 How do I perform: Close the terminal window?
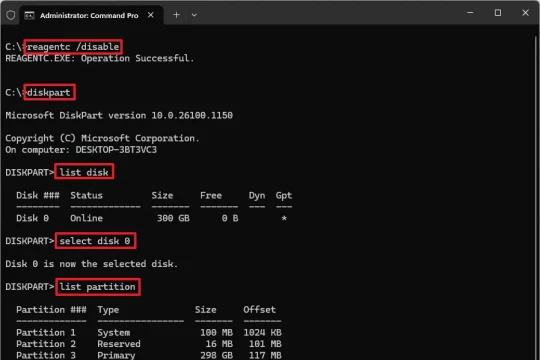525,13
